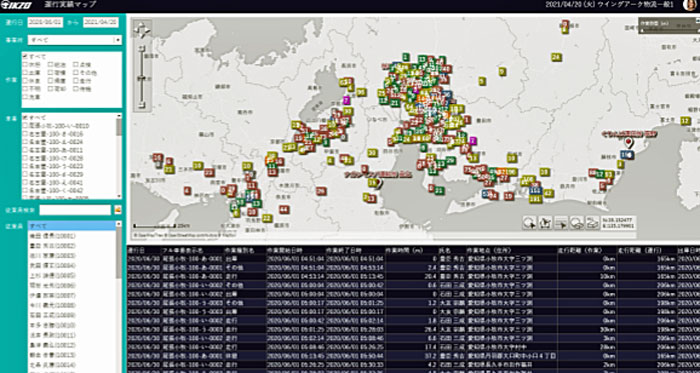Click the map zoom slider handle
The image size is (700, 373).
pyautogui.click(x=142, y=79)
